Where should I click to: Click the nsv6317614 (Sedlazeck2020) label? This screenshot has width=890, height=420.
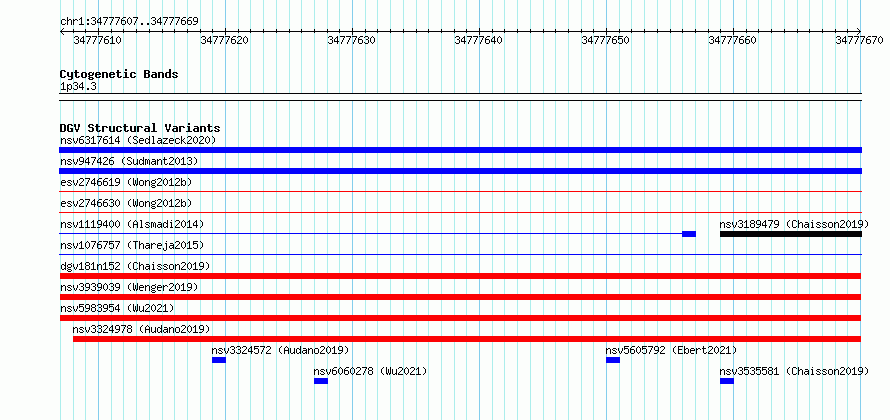(138, 140)
